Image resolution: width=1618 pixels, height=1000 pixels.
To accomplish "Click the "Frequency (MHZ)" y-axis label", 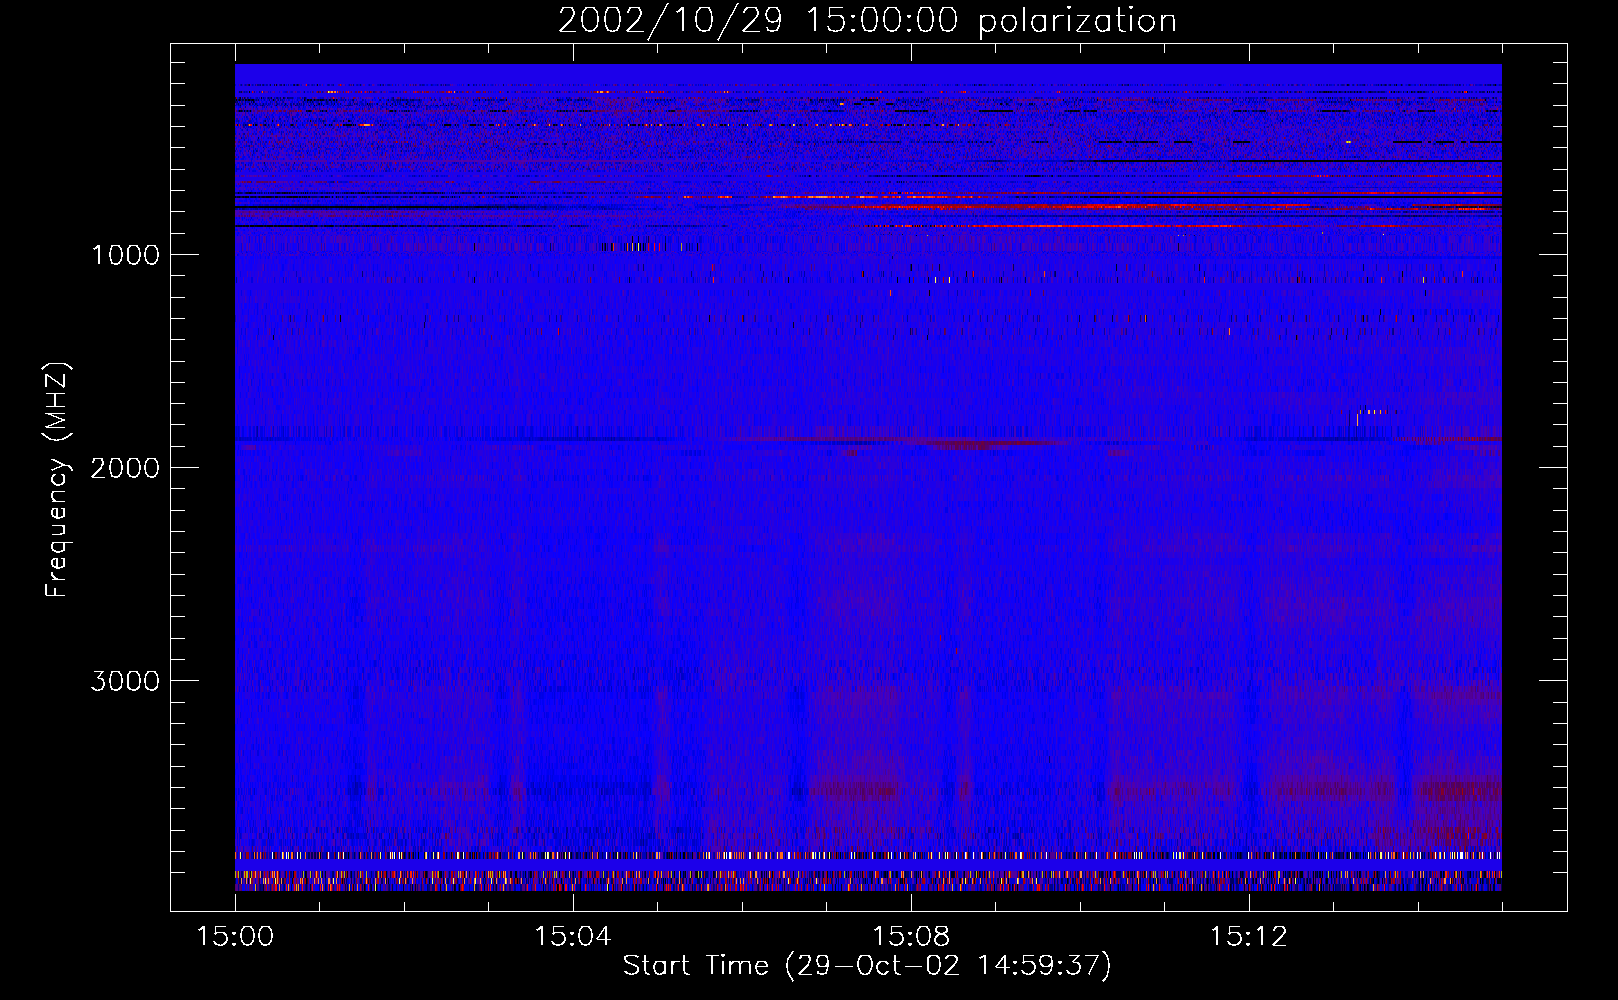I will [56, 480].
